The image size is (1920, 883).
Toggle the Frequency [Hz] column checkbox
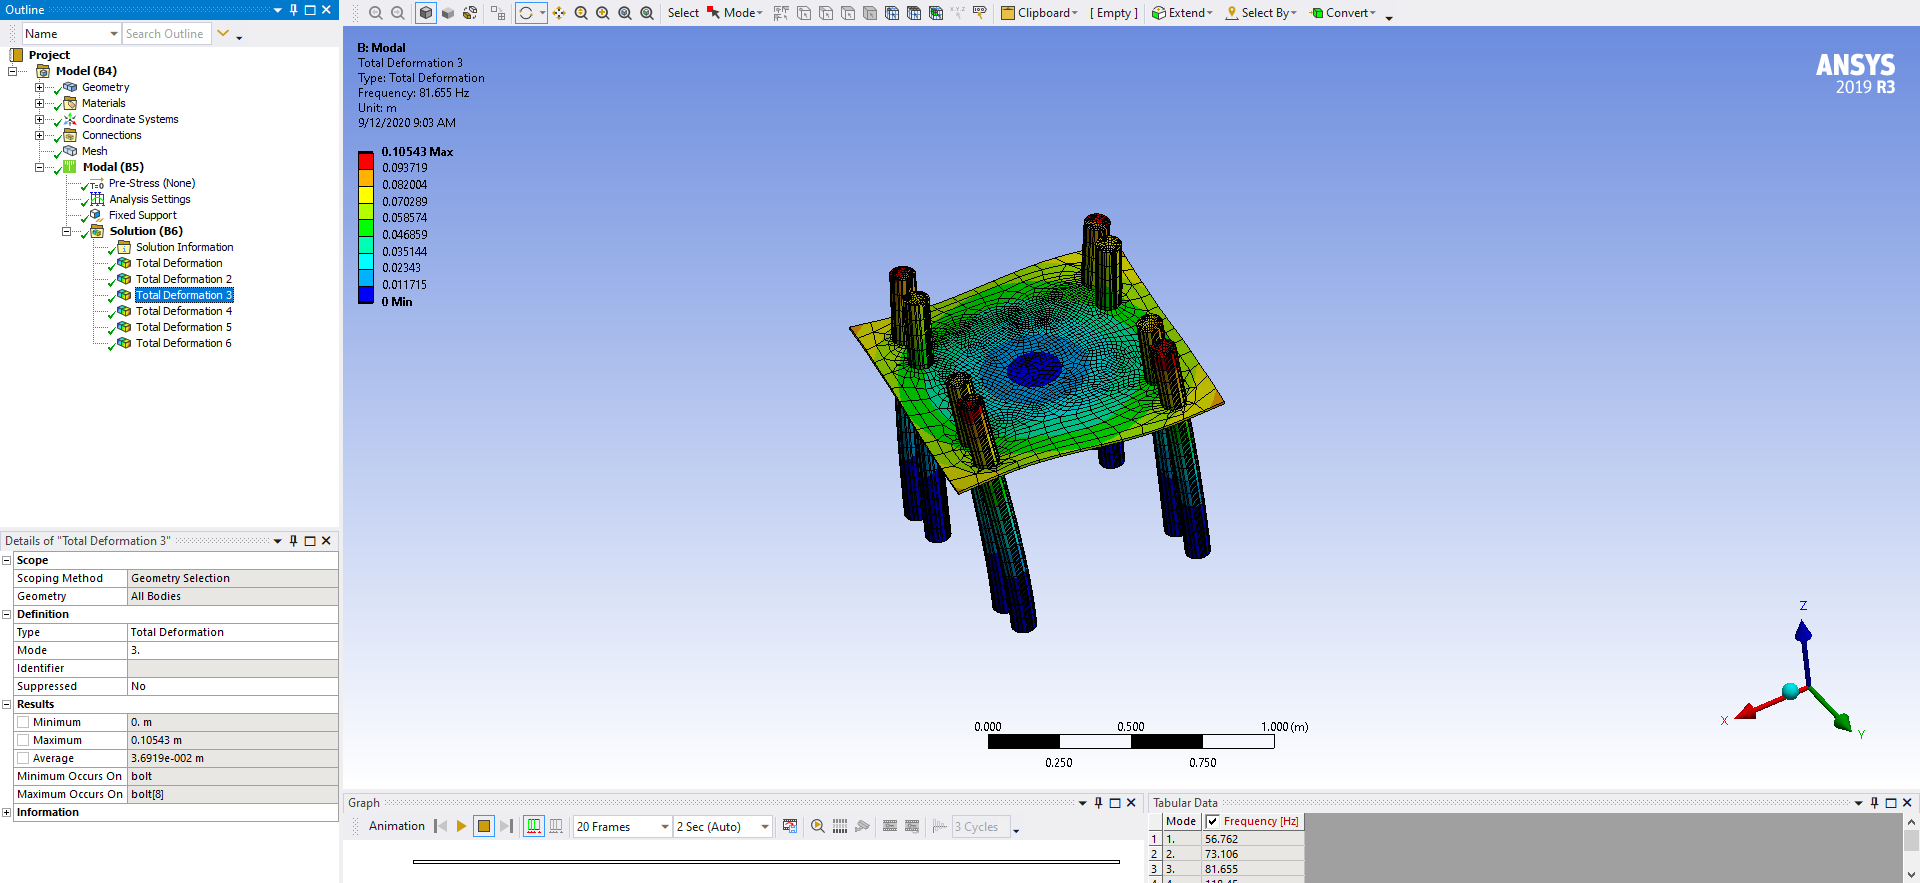click(x=1212, y=821)
